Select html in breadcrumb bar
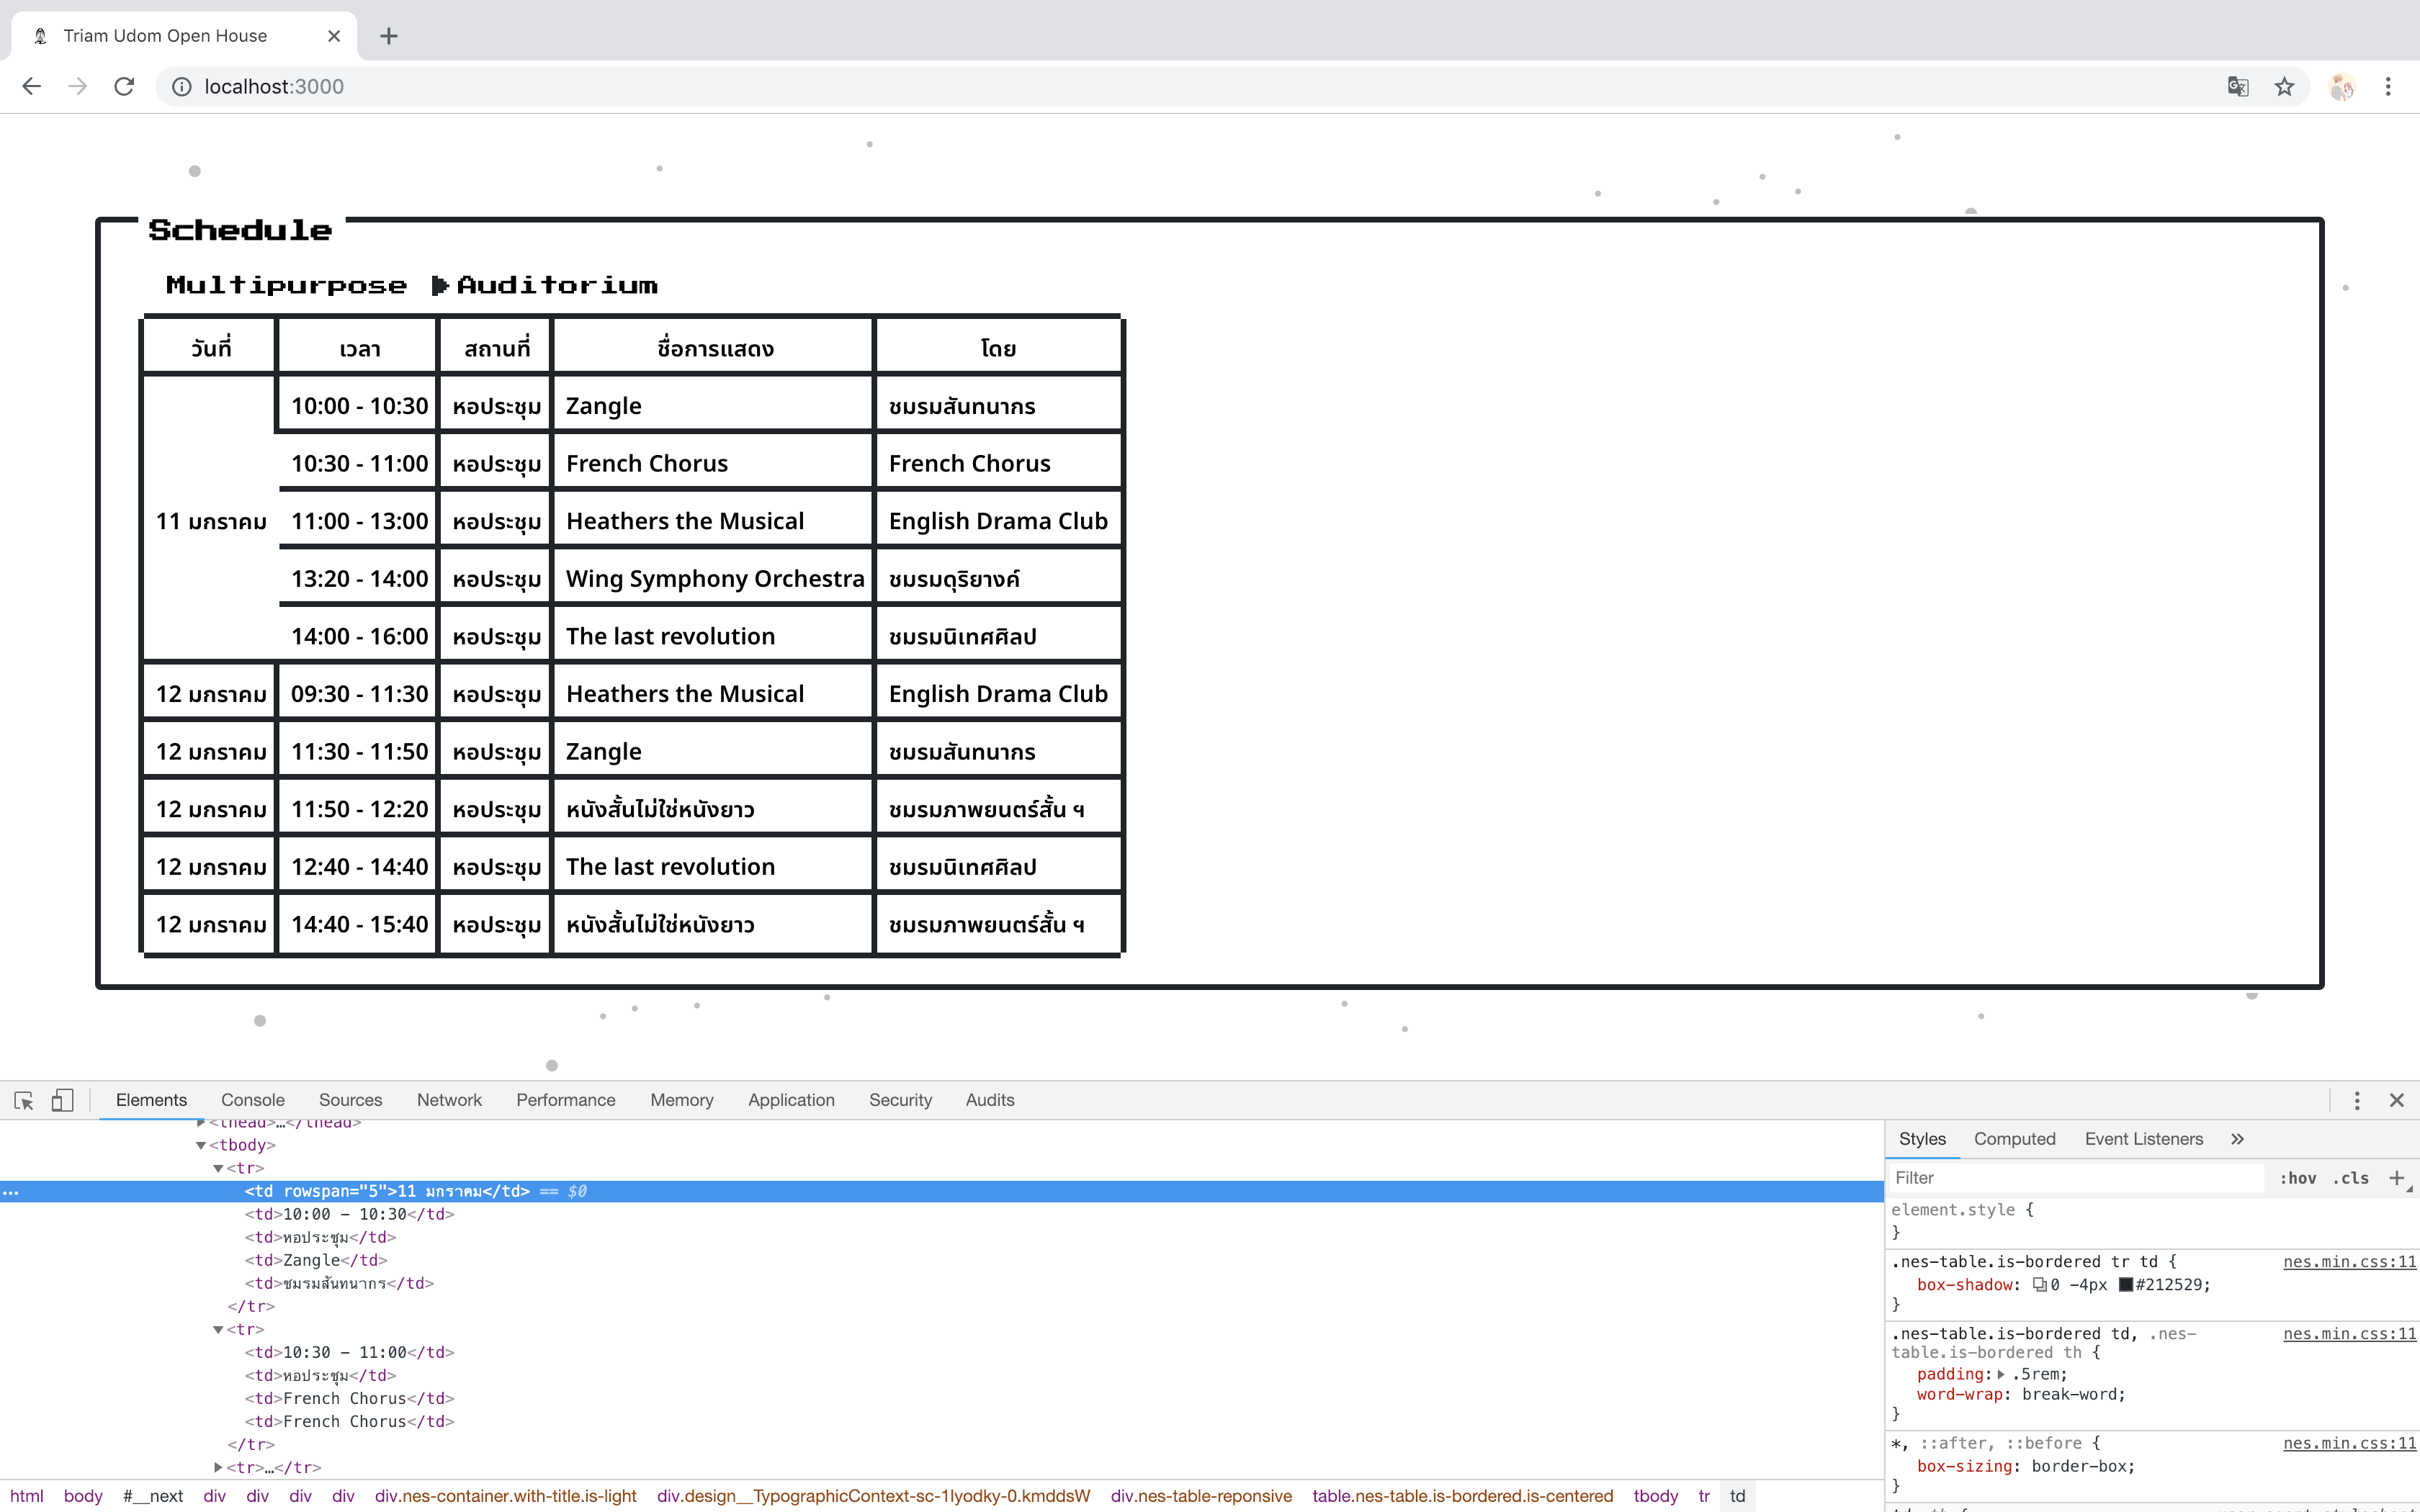 point(27,1496)
